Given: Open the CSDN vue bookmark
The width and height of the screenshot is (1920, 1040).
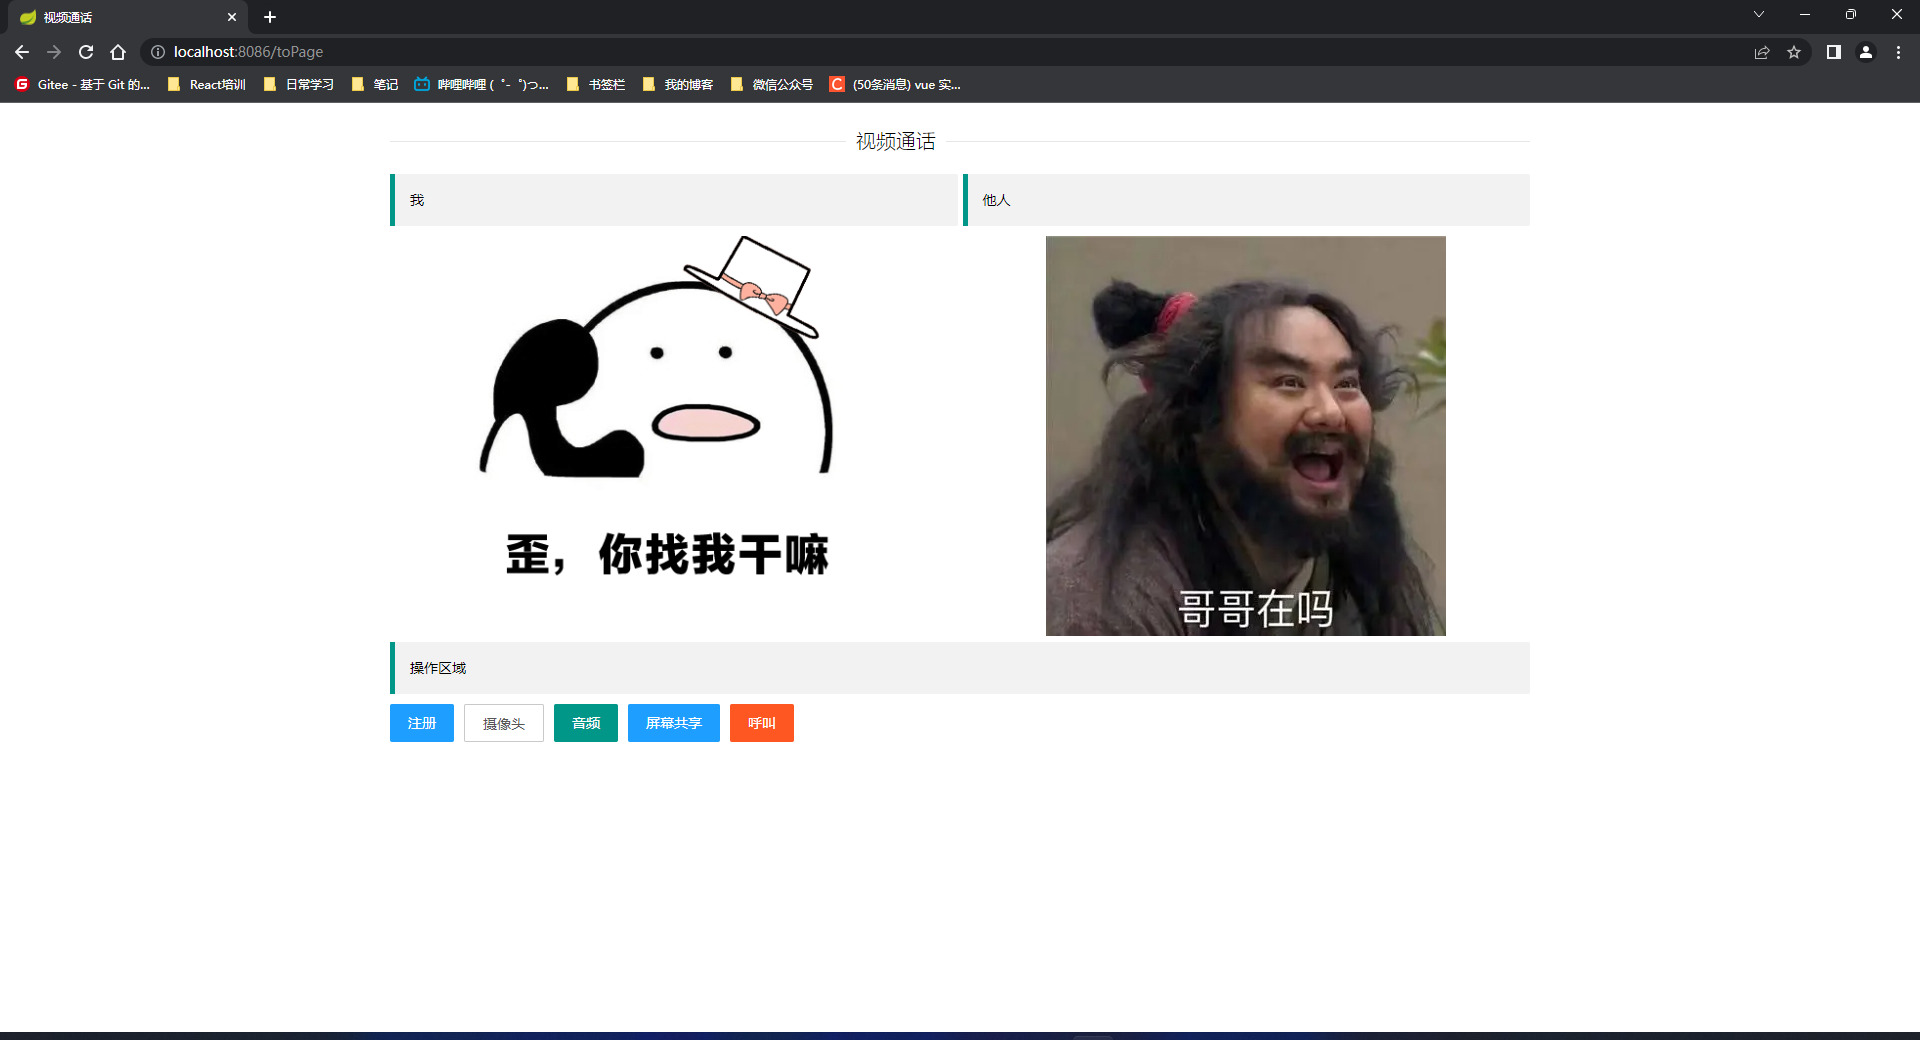Looking at the screenshot, I should point(895,85).
